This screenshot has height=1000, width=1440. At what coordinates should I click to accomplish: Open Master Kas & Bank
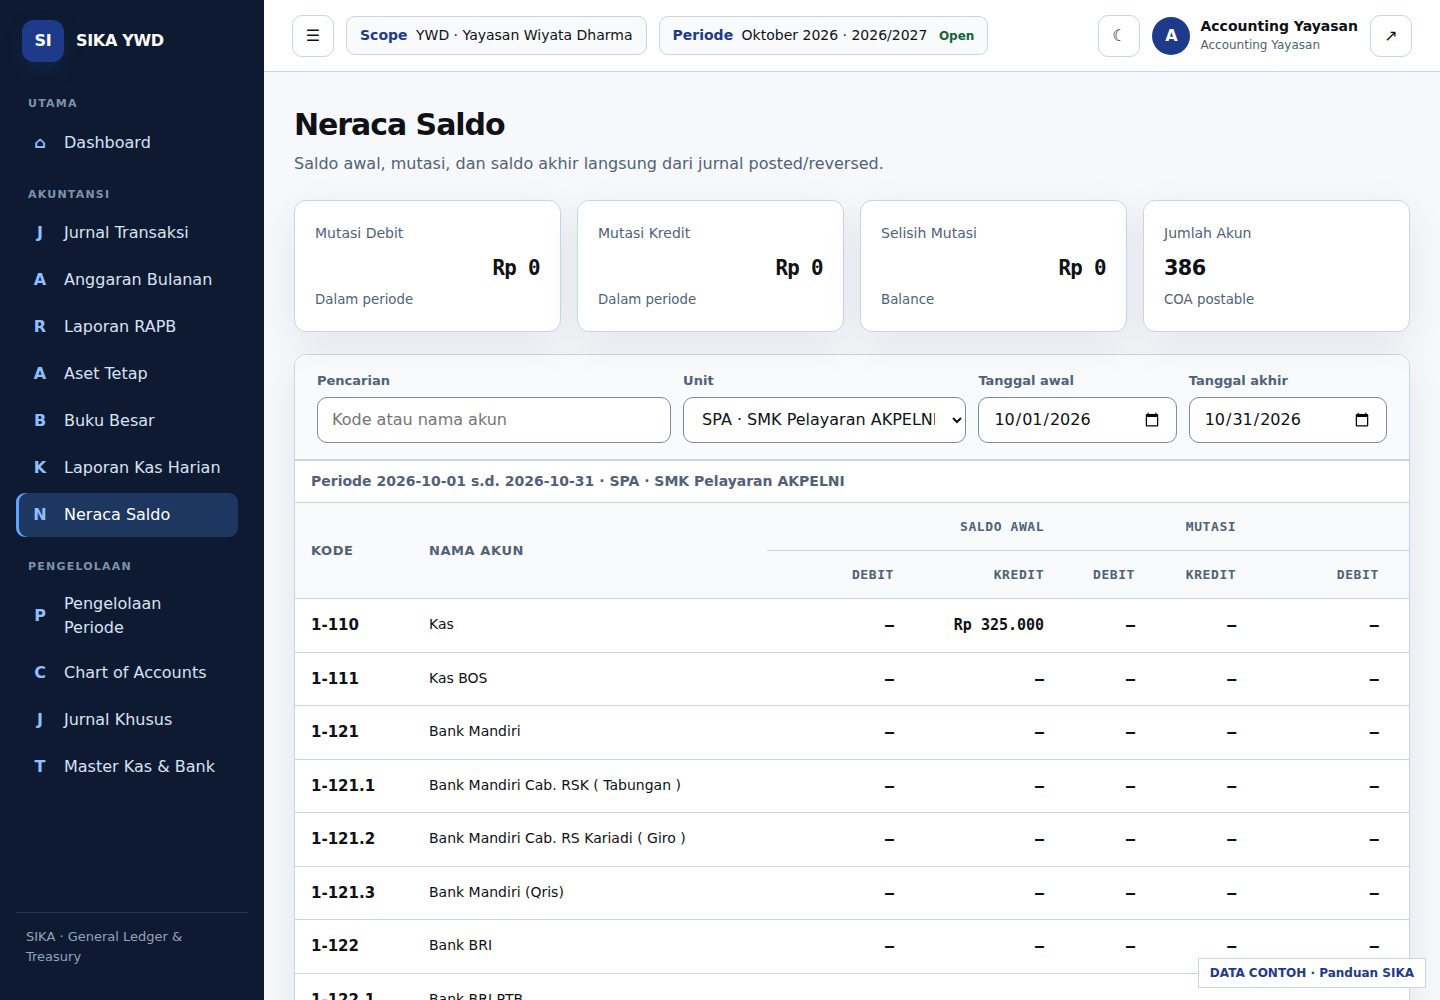click(127, 767)
